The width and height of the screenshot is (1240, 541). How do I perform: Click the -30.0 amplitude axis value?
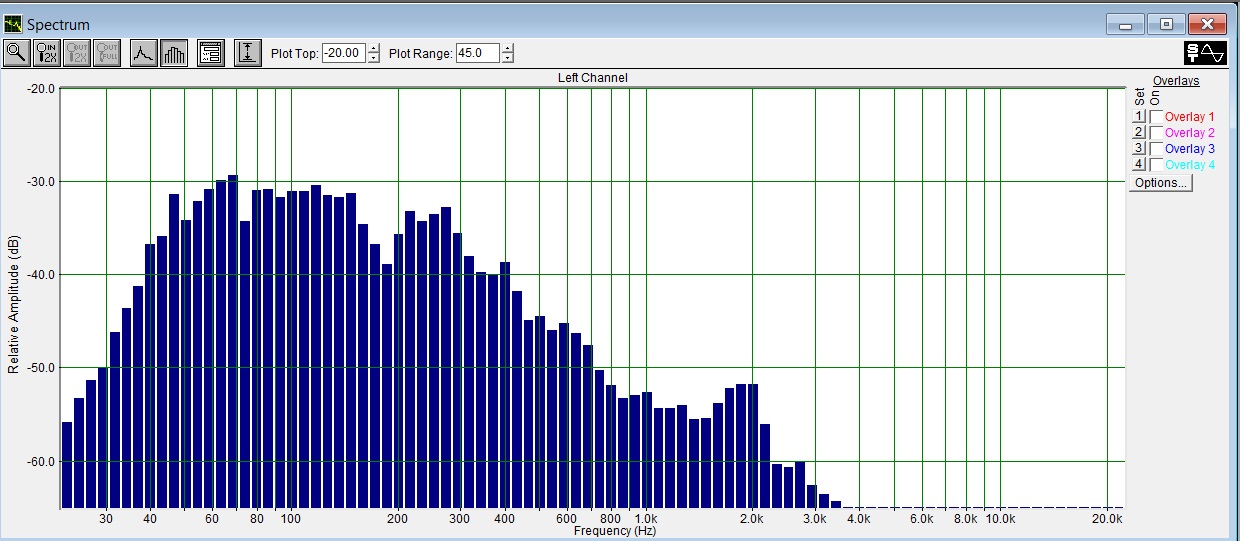point(39,182)
